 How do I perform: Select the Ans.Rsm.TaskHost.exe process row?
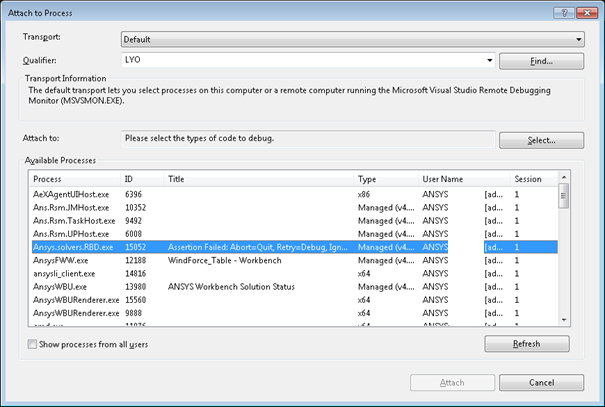[294, 221]
